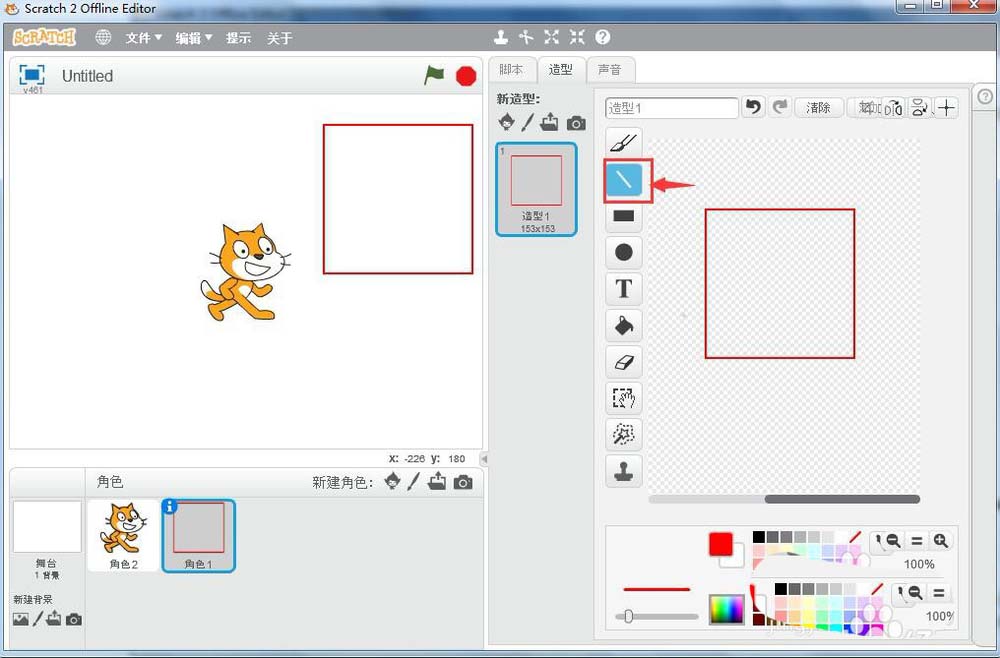
Task: Set costume center crosshair
Action: (x=946, y=108)
